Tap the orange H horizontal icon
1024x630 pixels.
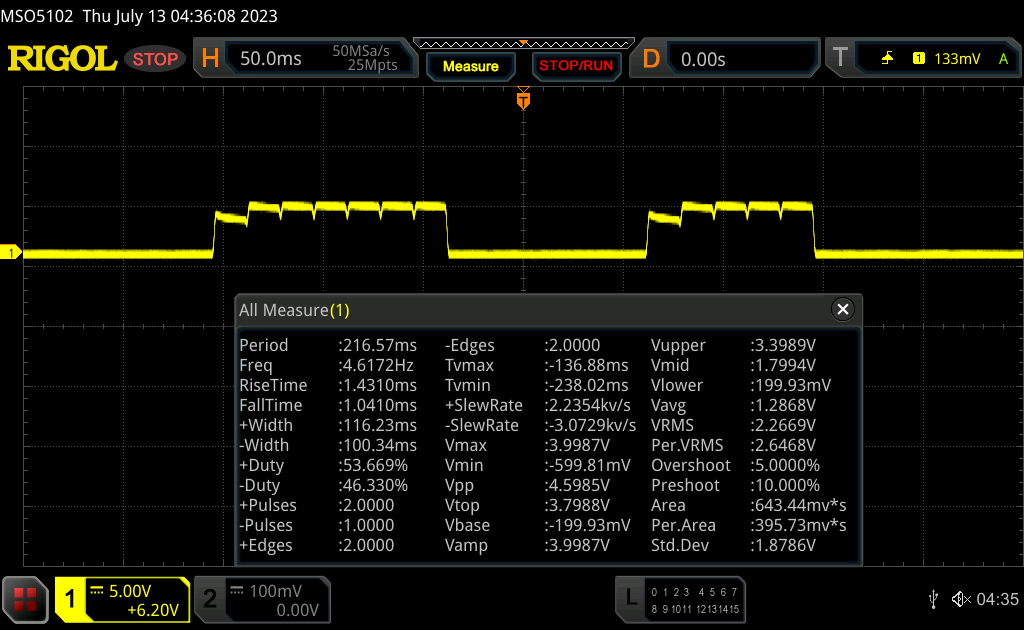point(210,59)
